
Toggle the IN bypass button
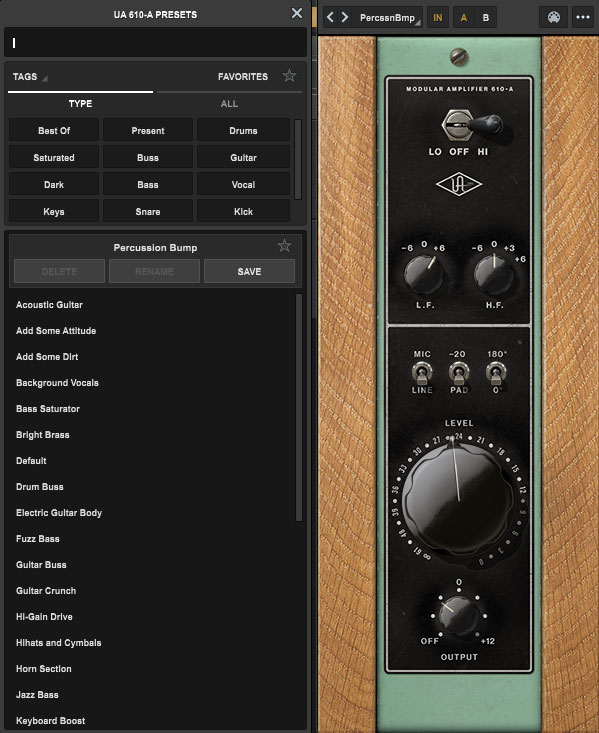[x=438, y=18]
